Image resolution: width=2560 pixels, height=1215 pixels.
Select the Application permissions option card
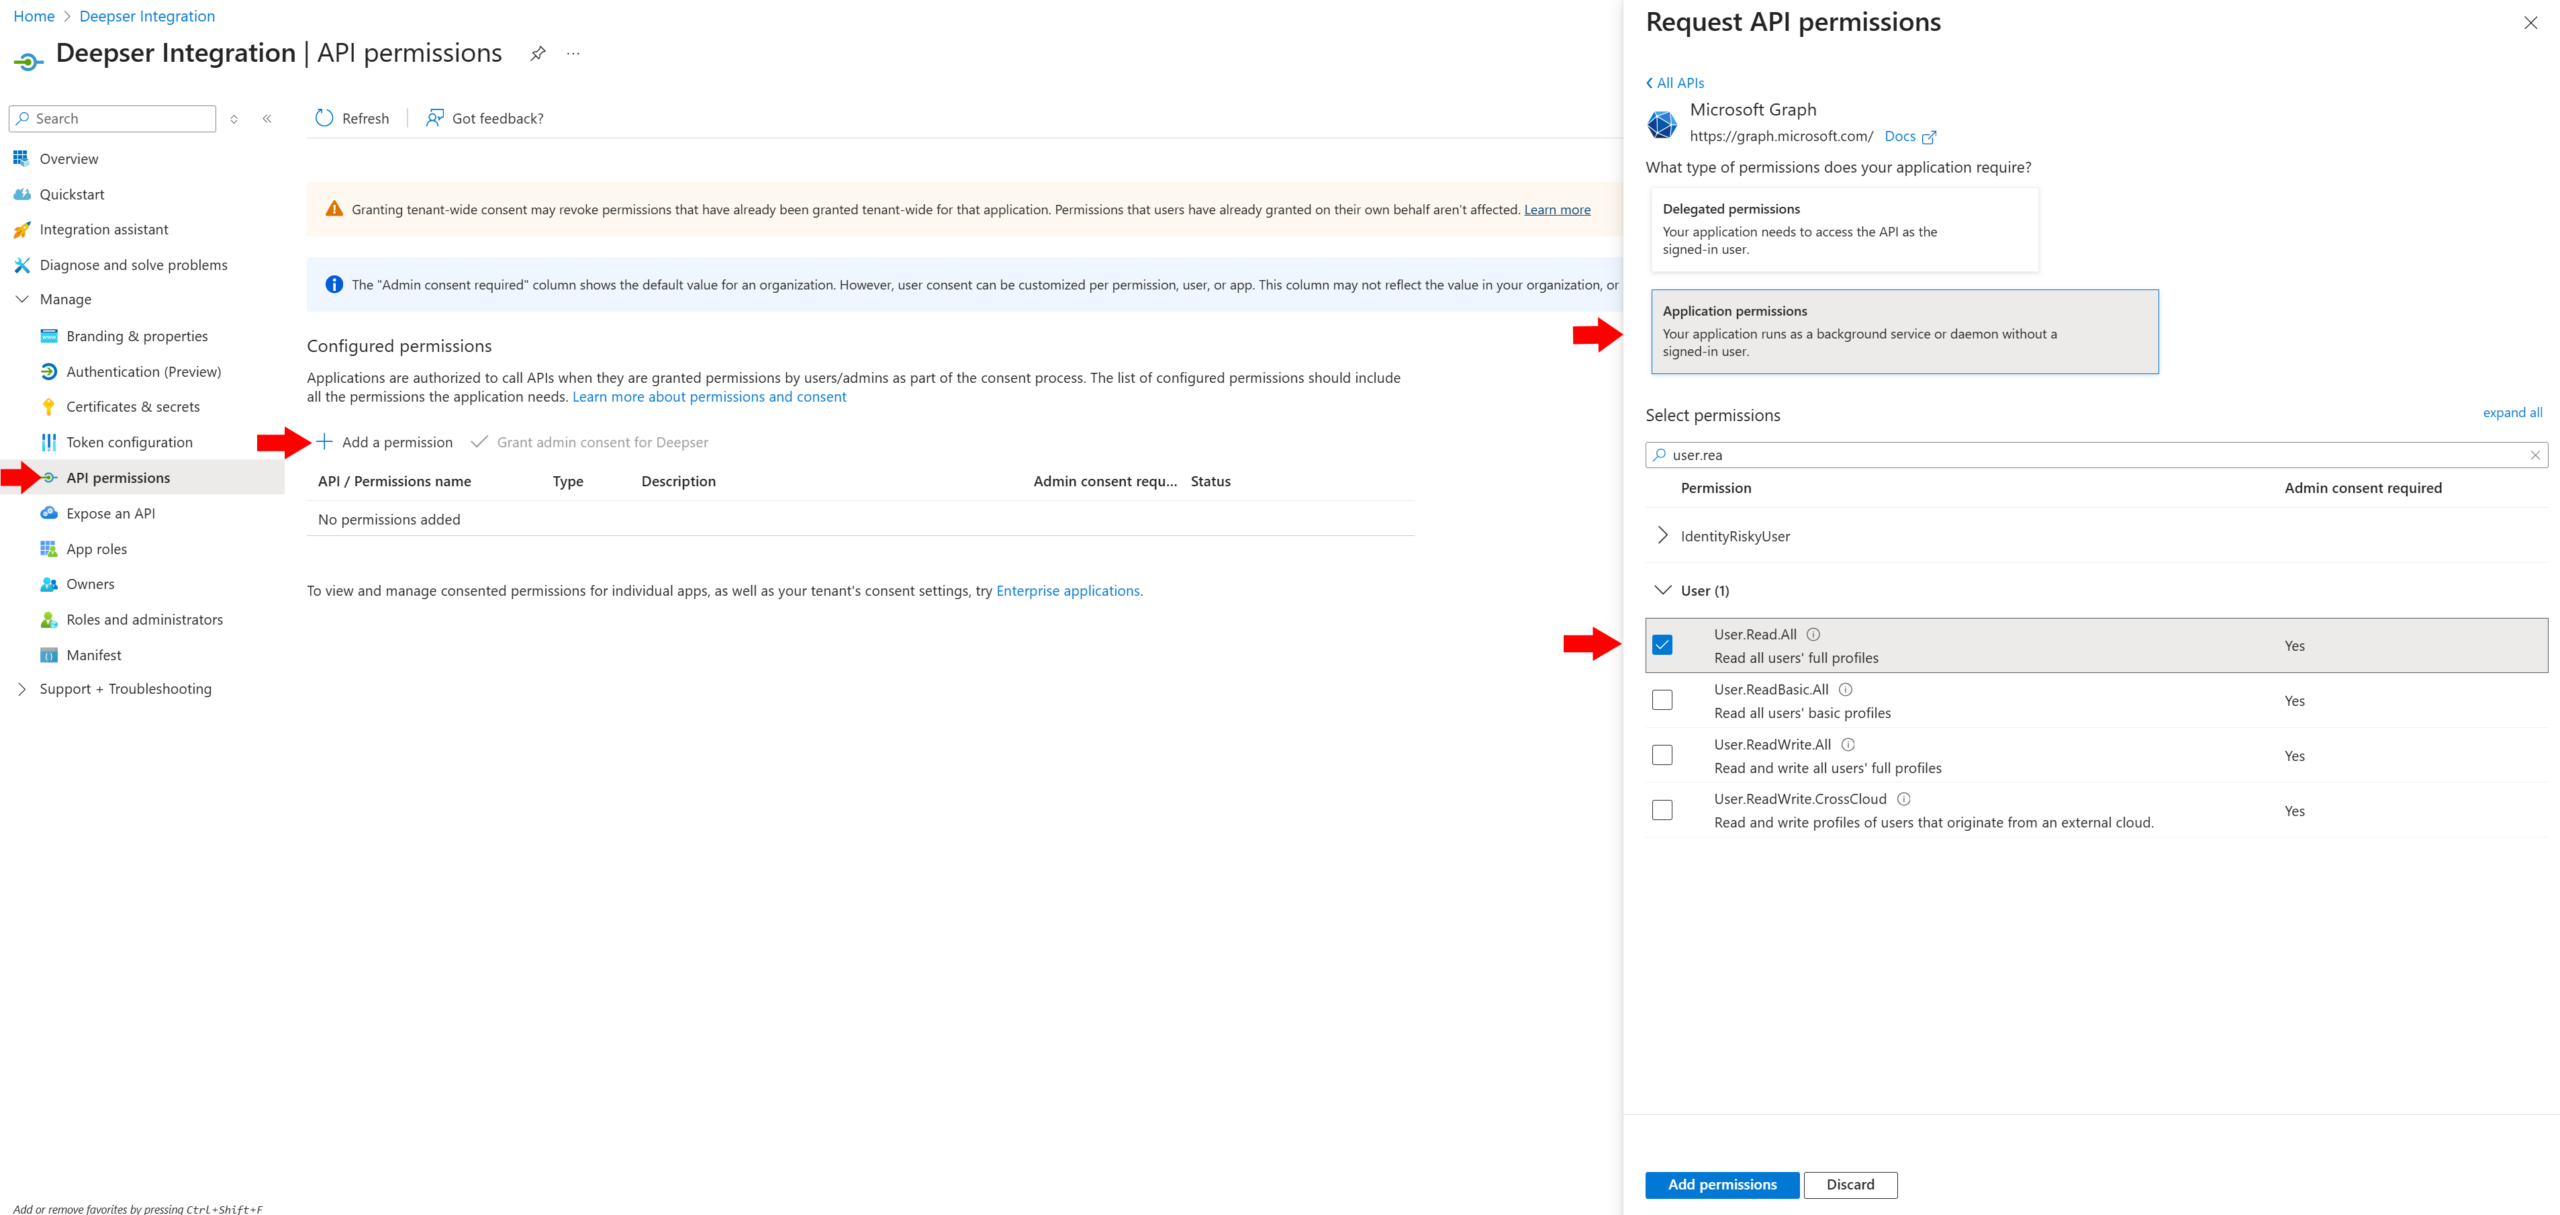(1905, 332)
